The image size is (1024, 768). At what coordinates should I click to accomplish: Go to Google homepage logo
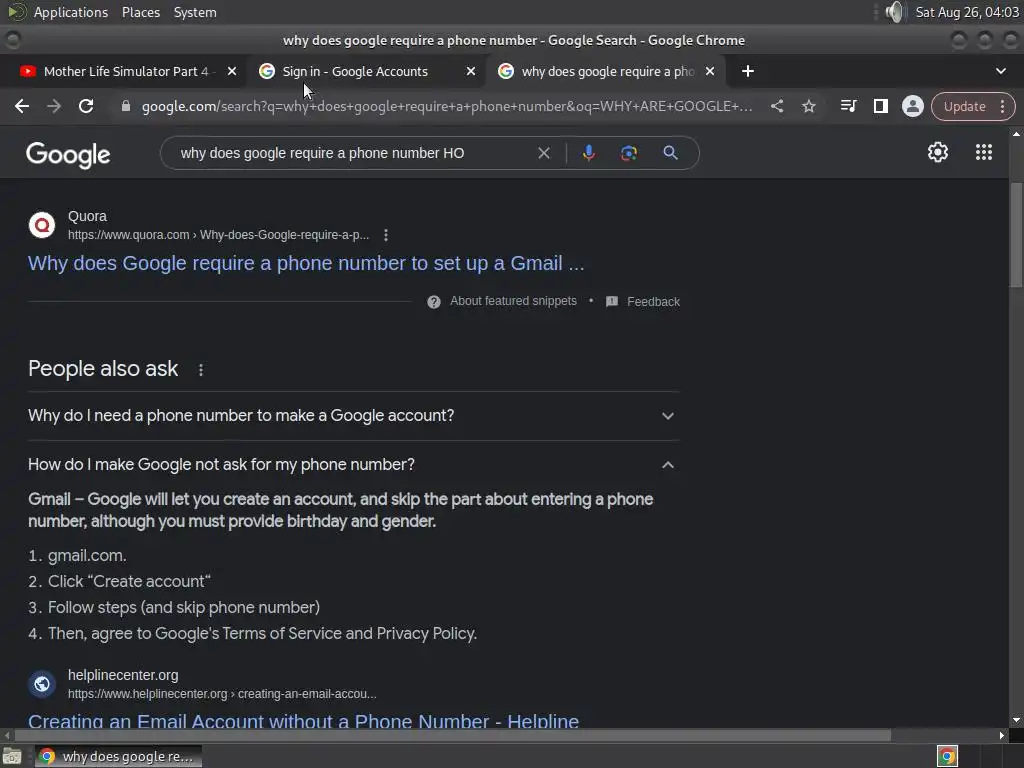[68, 155]
